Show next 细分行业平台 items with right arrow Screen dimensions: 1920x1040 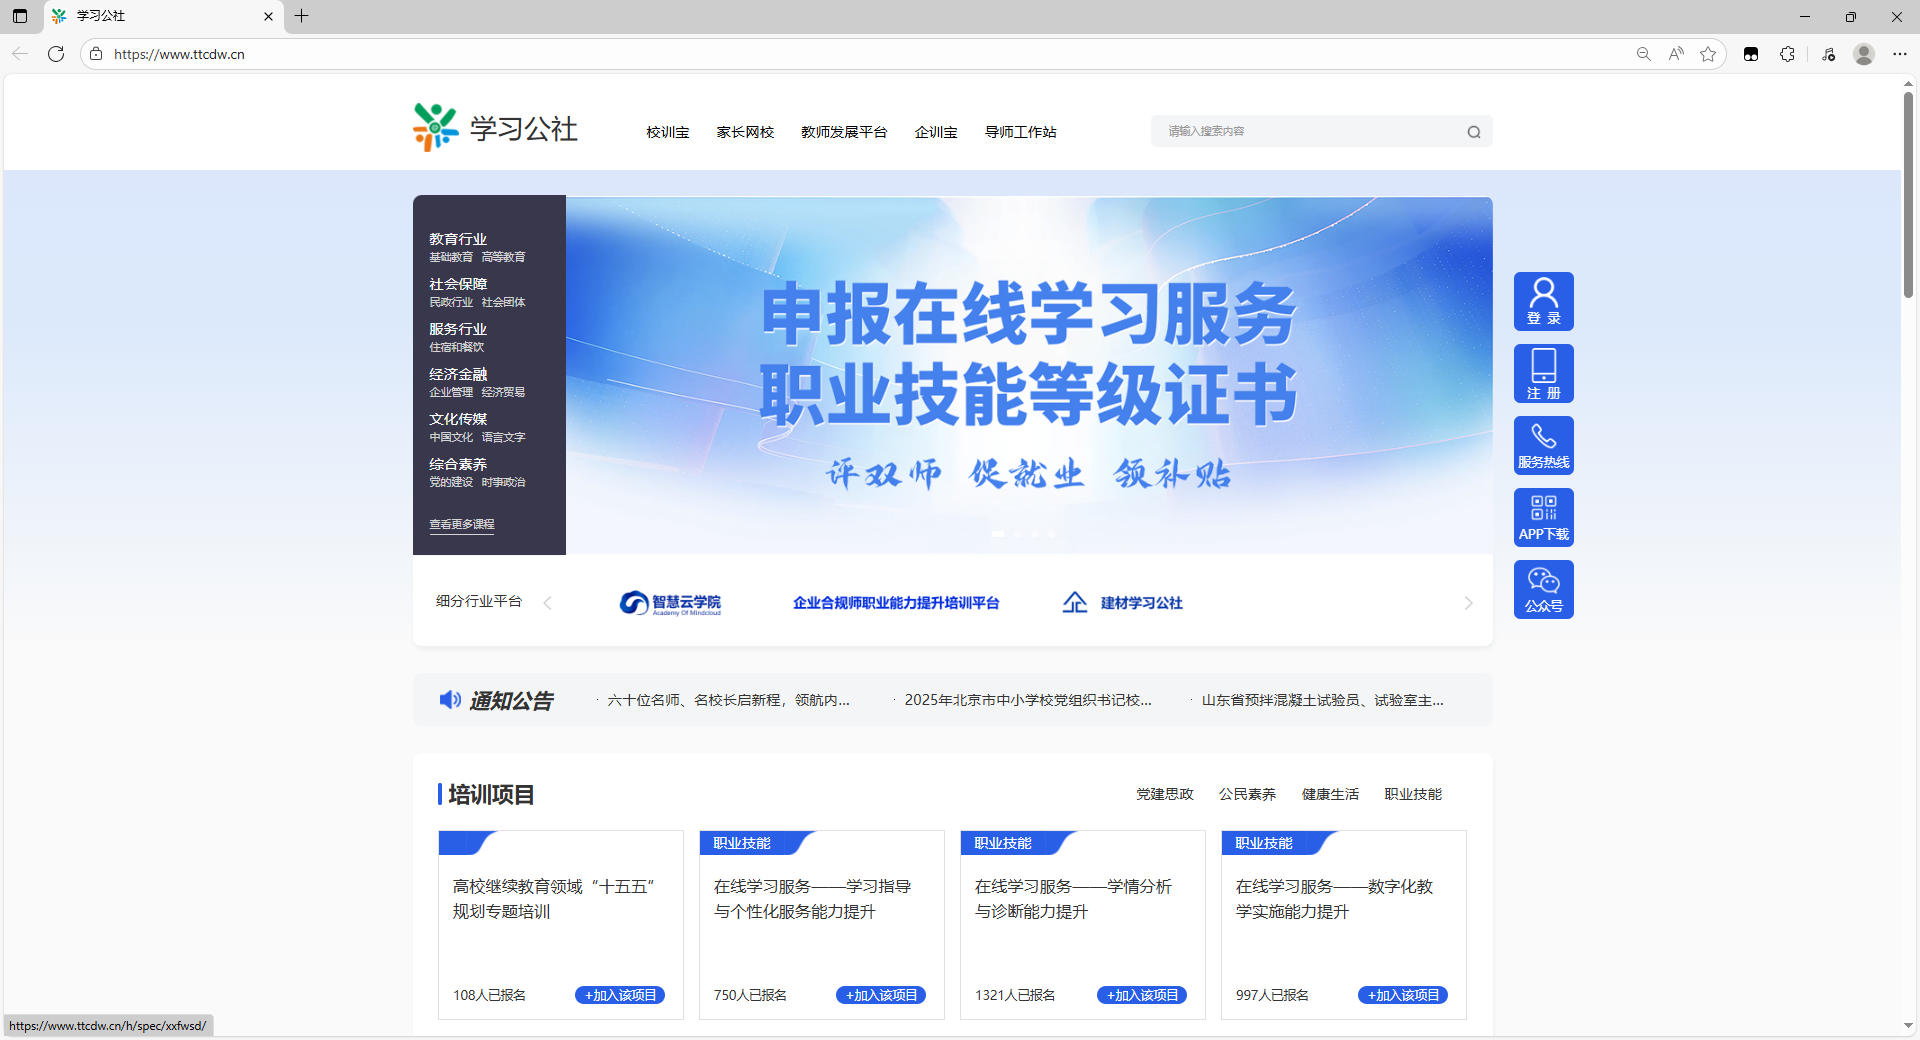1468,603
